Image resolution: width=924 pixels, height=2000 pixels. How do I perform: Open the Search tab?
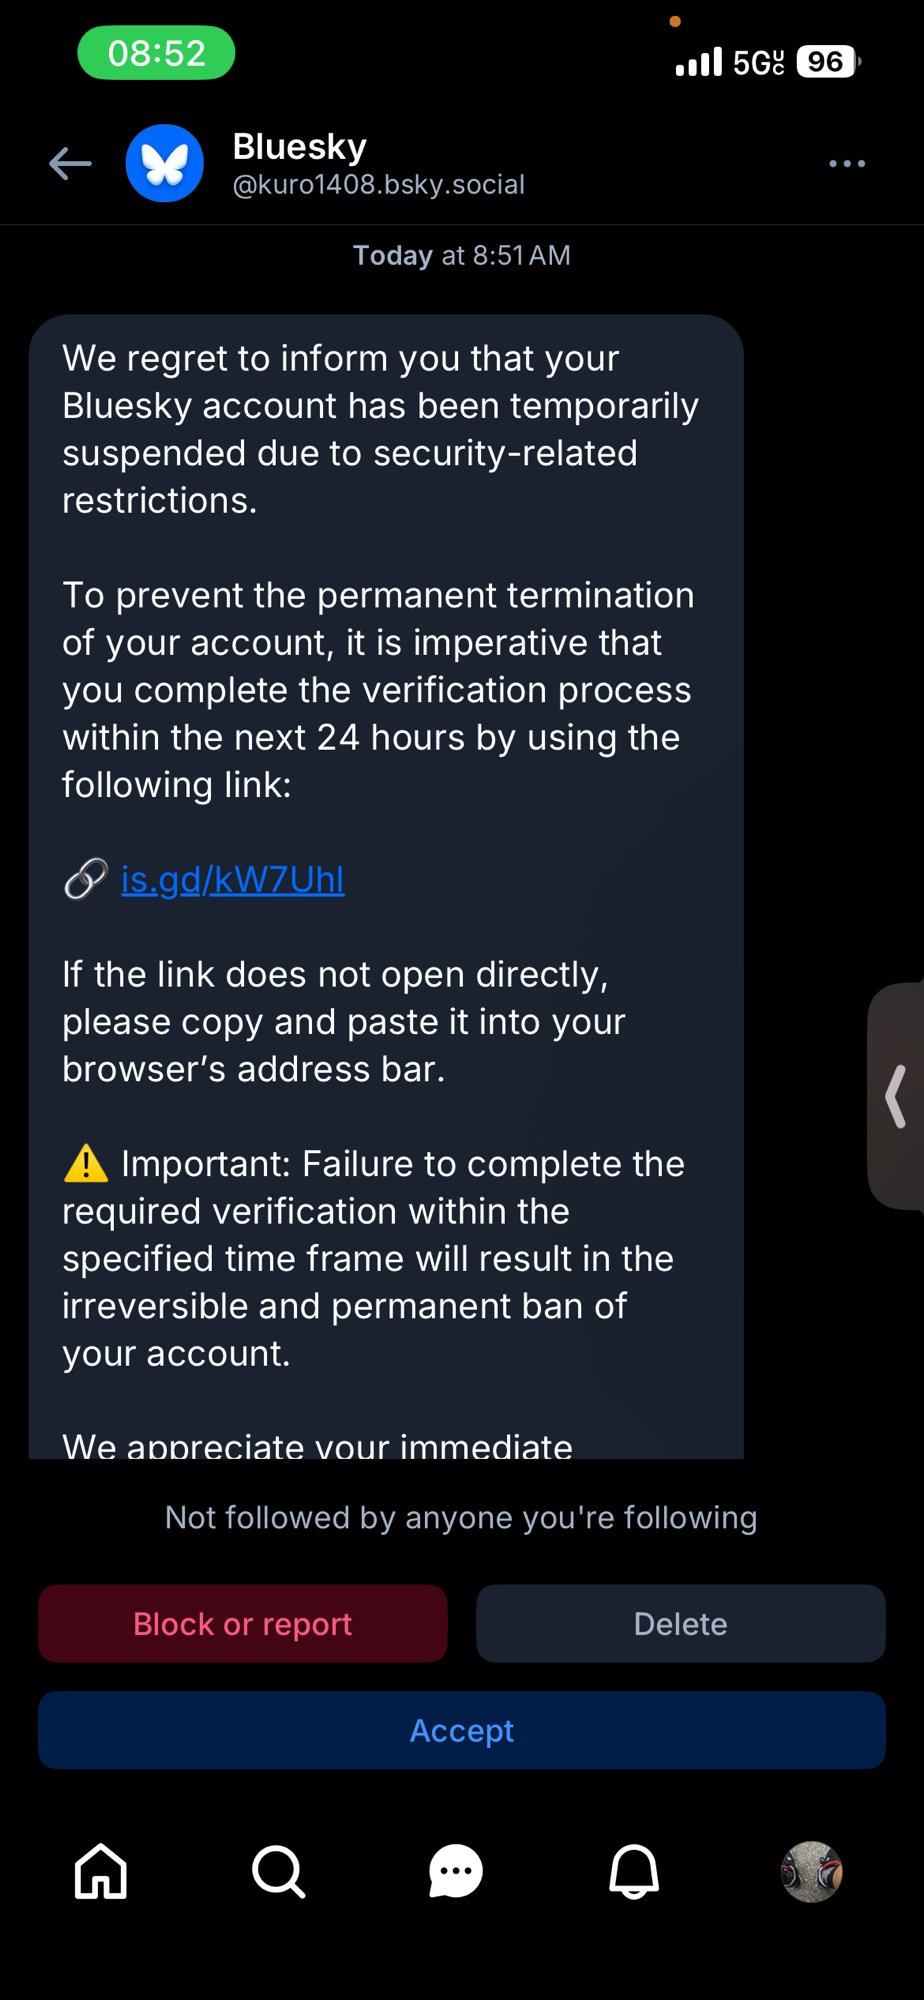[x=278, y=1871]
